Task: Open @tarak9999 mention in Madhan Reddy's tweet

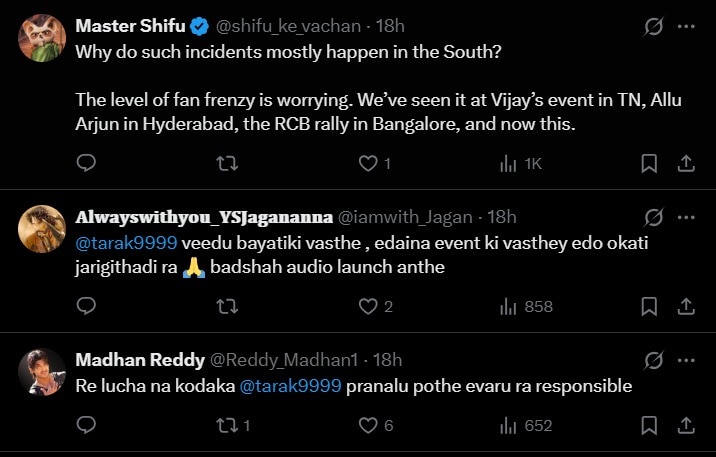Action: [292, 386]
